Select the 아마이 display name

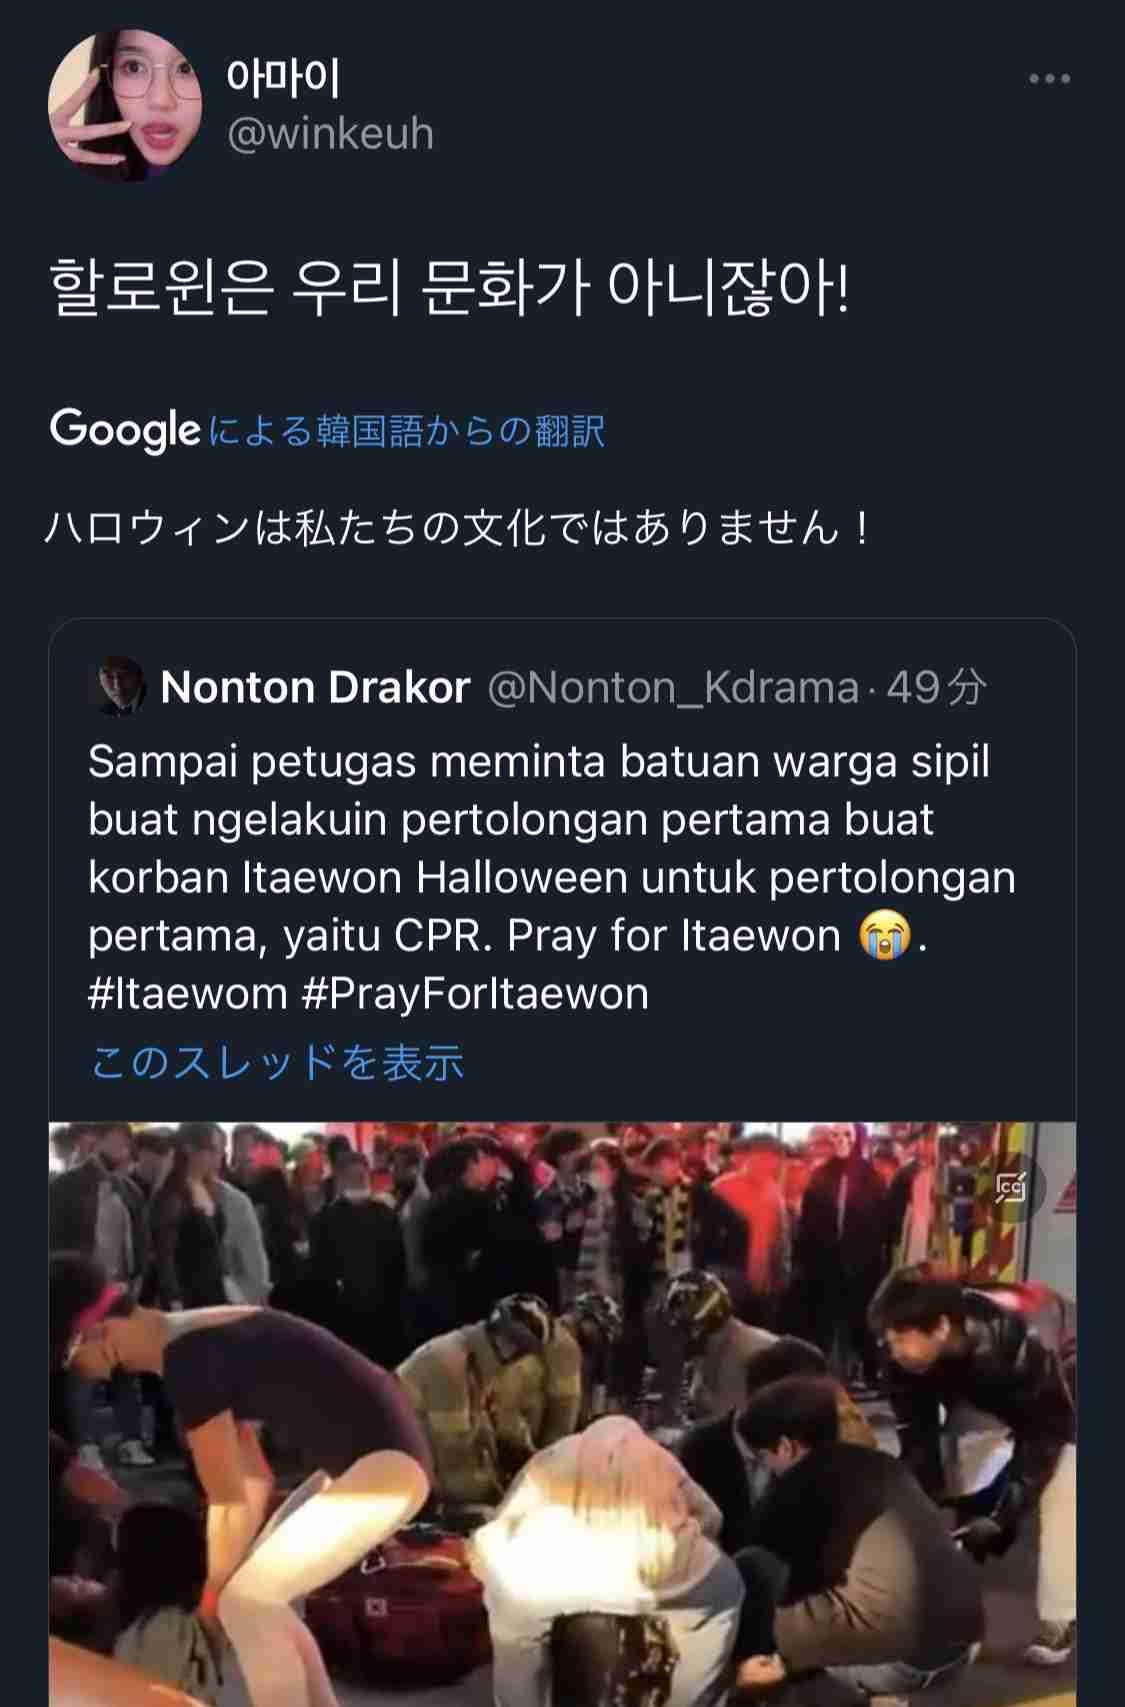tap(284, 76)
